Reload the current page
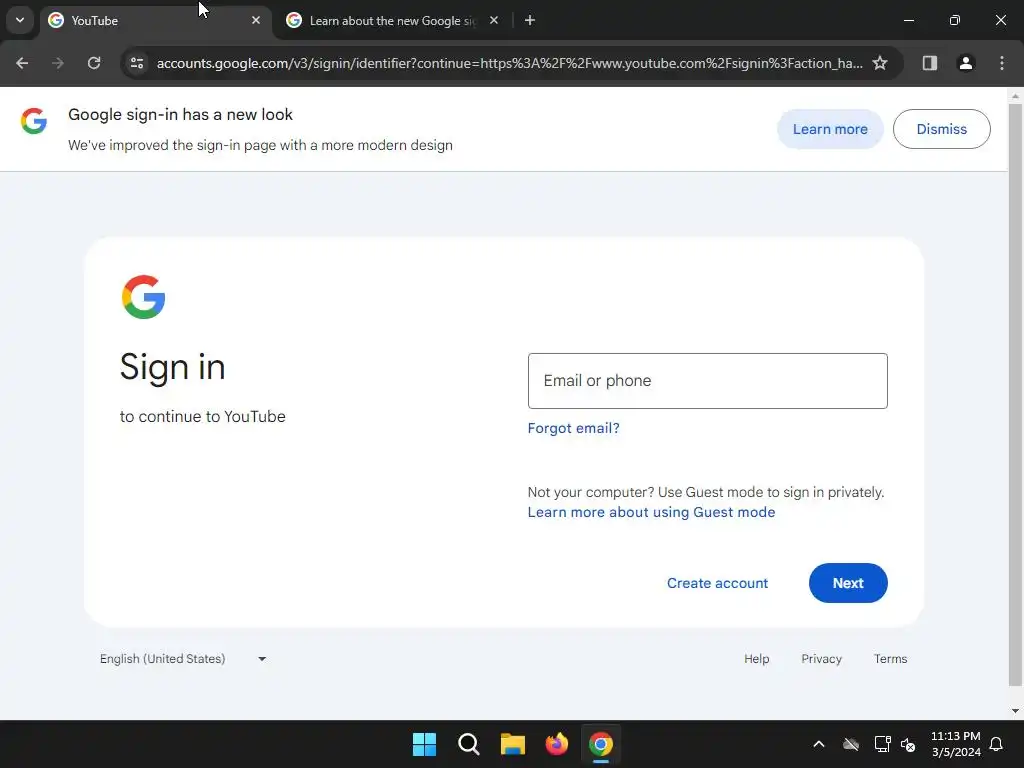 (94, 63)
